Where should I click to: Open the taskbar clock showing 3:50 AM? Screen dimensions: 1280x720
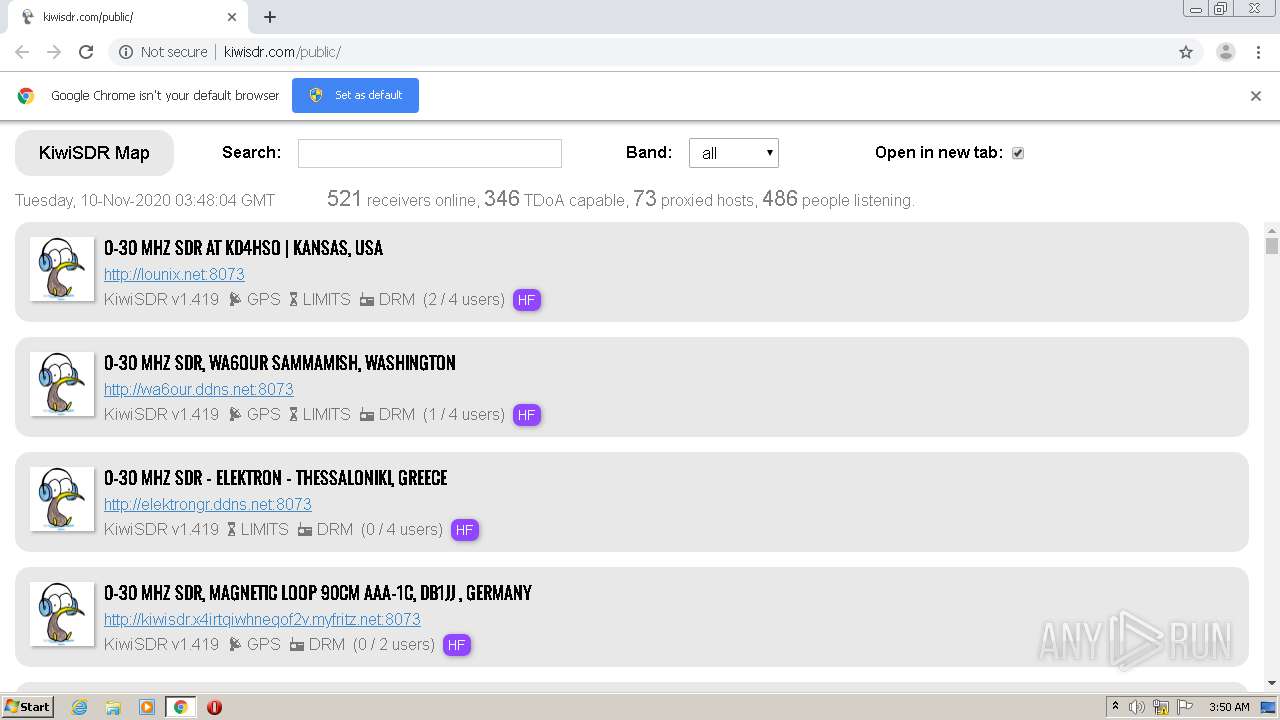tap(1229, 707)
